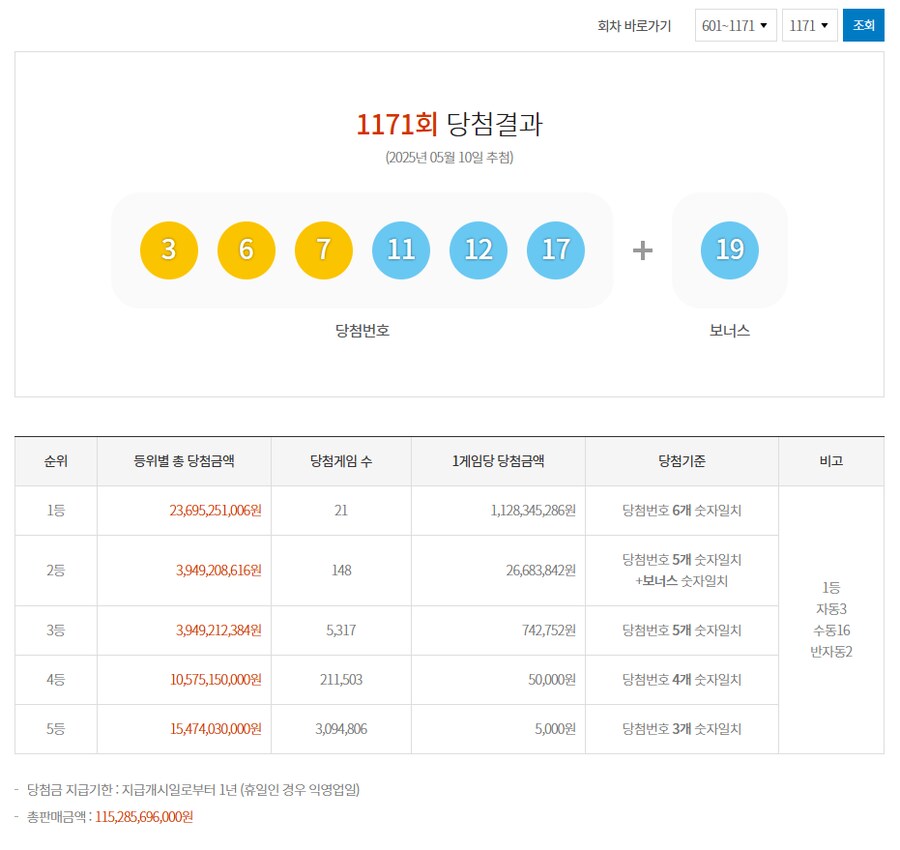Click the 당첨기준 column header
The height and width of the screenshot is (850, 900).
682,461
